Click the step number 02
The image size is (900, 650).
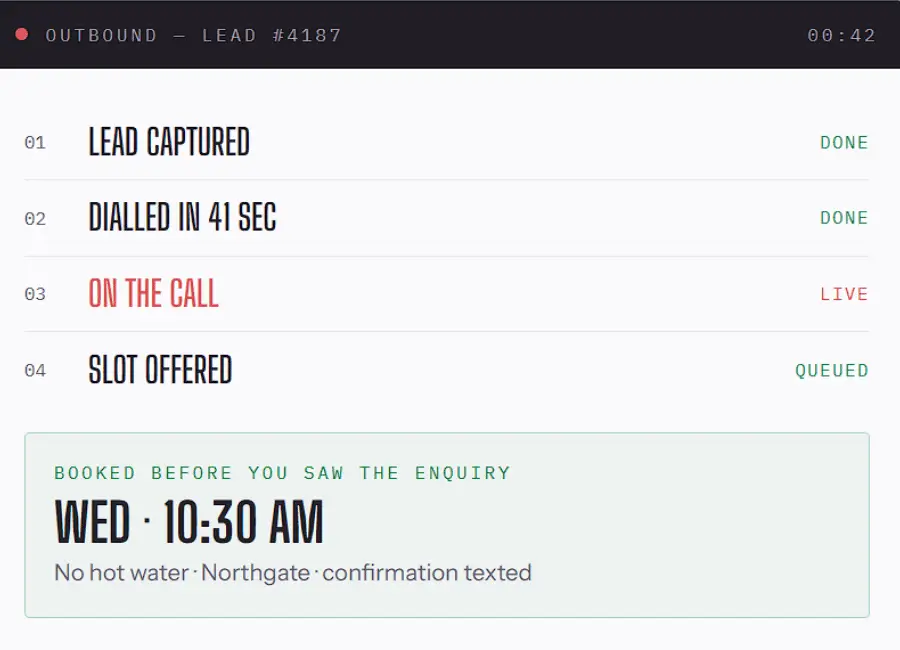click(35, 219)
